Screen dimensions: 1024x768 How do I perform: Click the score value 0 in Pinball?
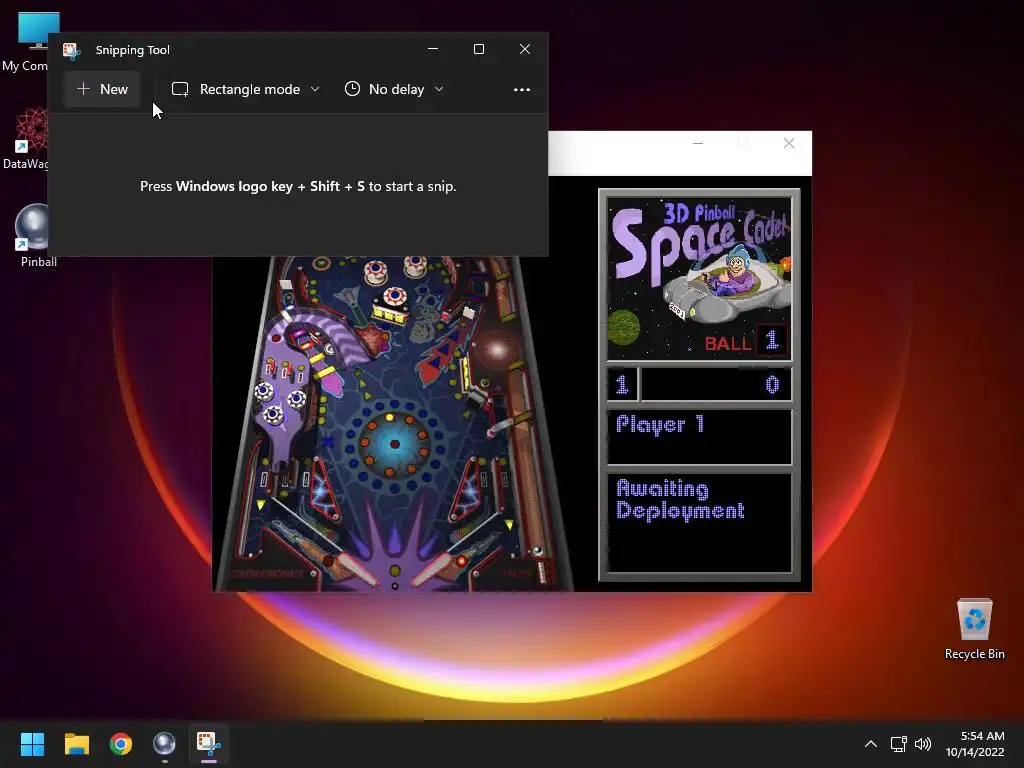point(772,385)
